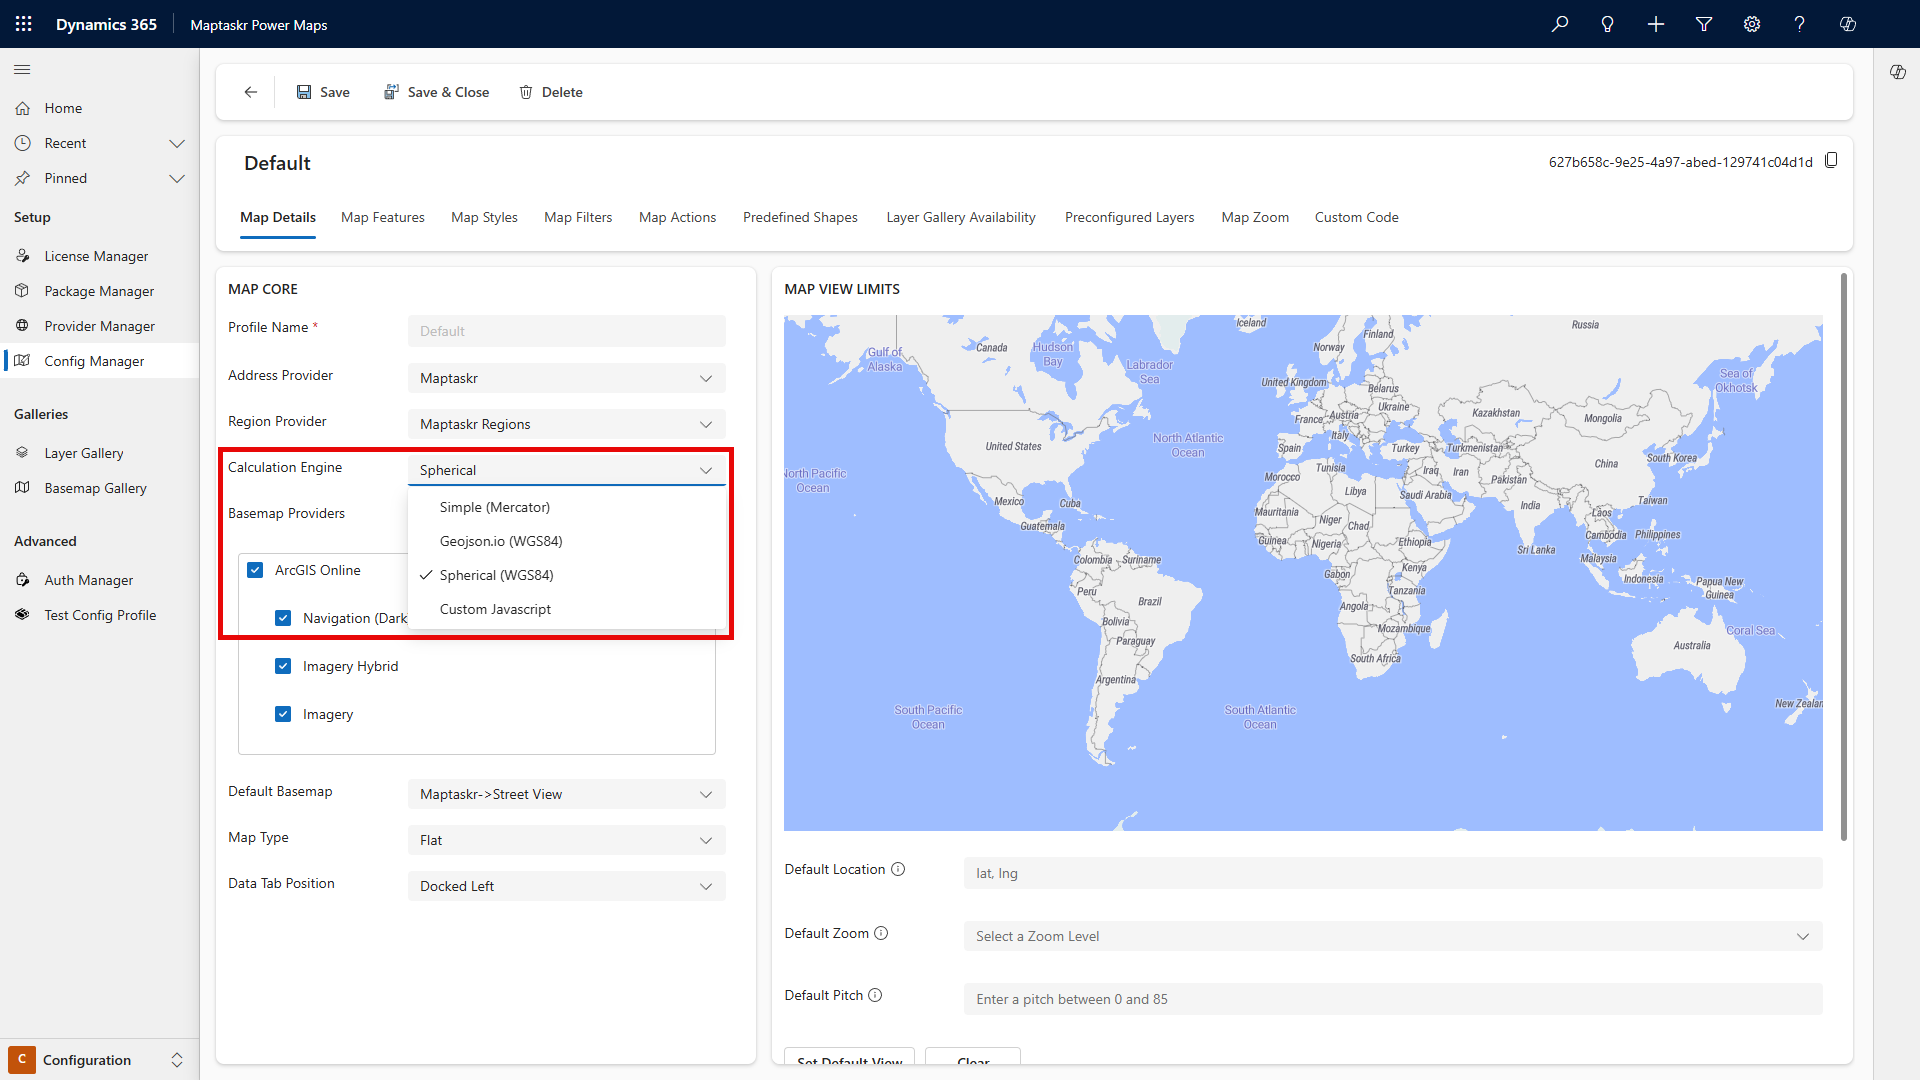This screenshot has width=1920, height=1080.
Task: Open Provider Manager
Action: click(x=99, y=325)
